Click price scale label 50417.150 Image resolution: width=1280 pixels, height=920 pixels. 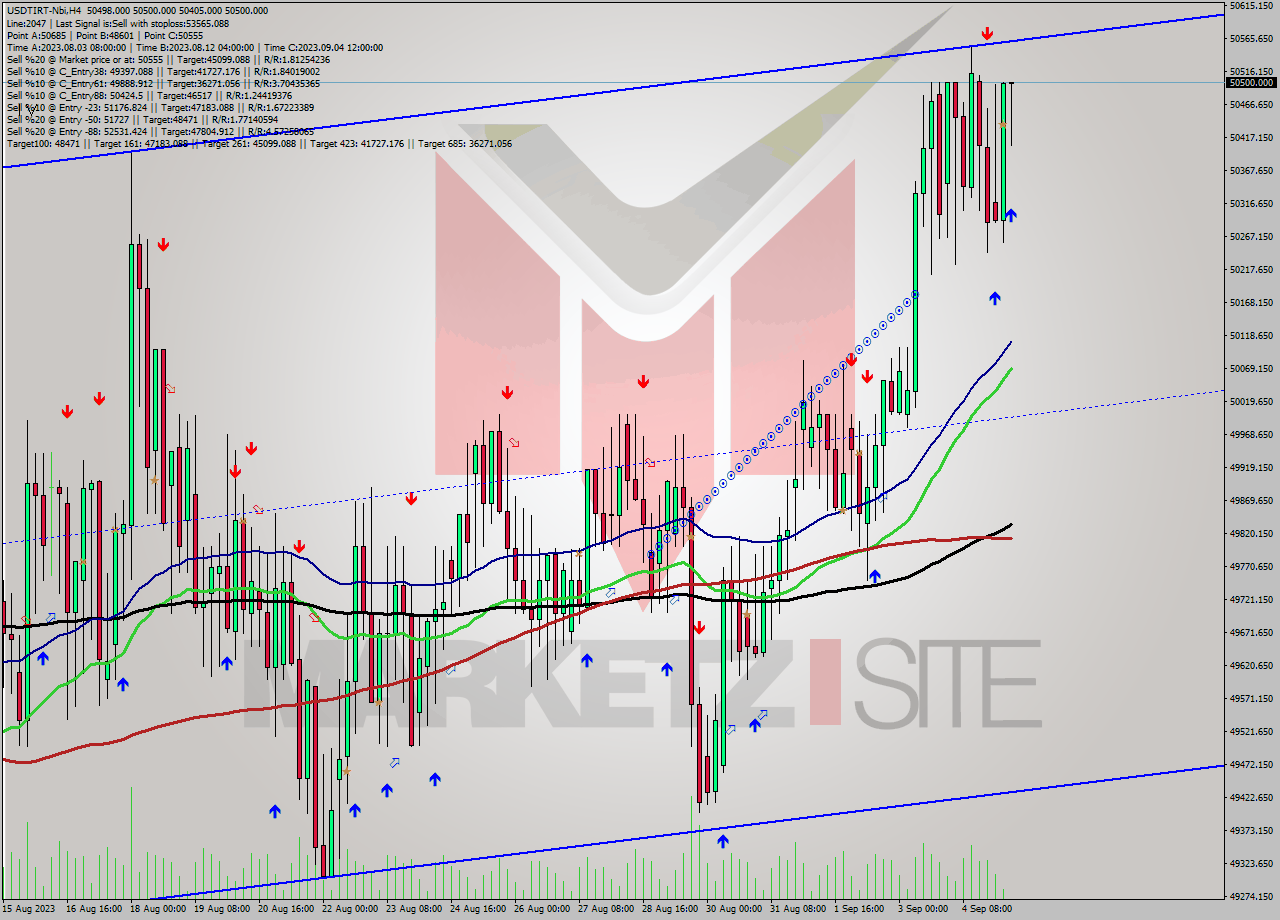(1251, 137)
